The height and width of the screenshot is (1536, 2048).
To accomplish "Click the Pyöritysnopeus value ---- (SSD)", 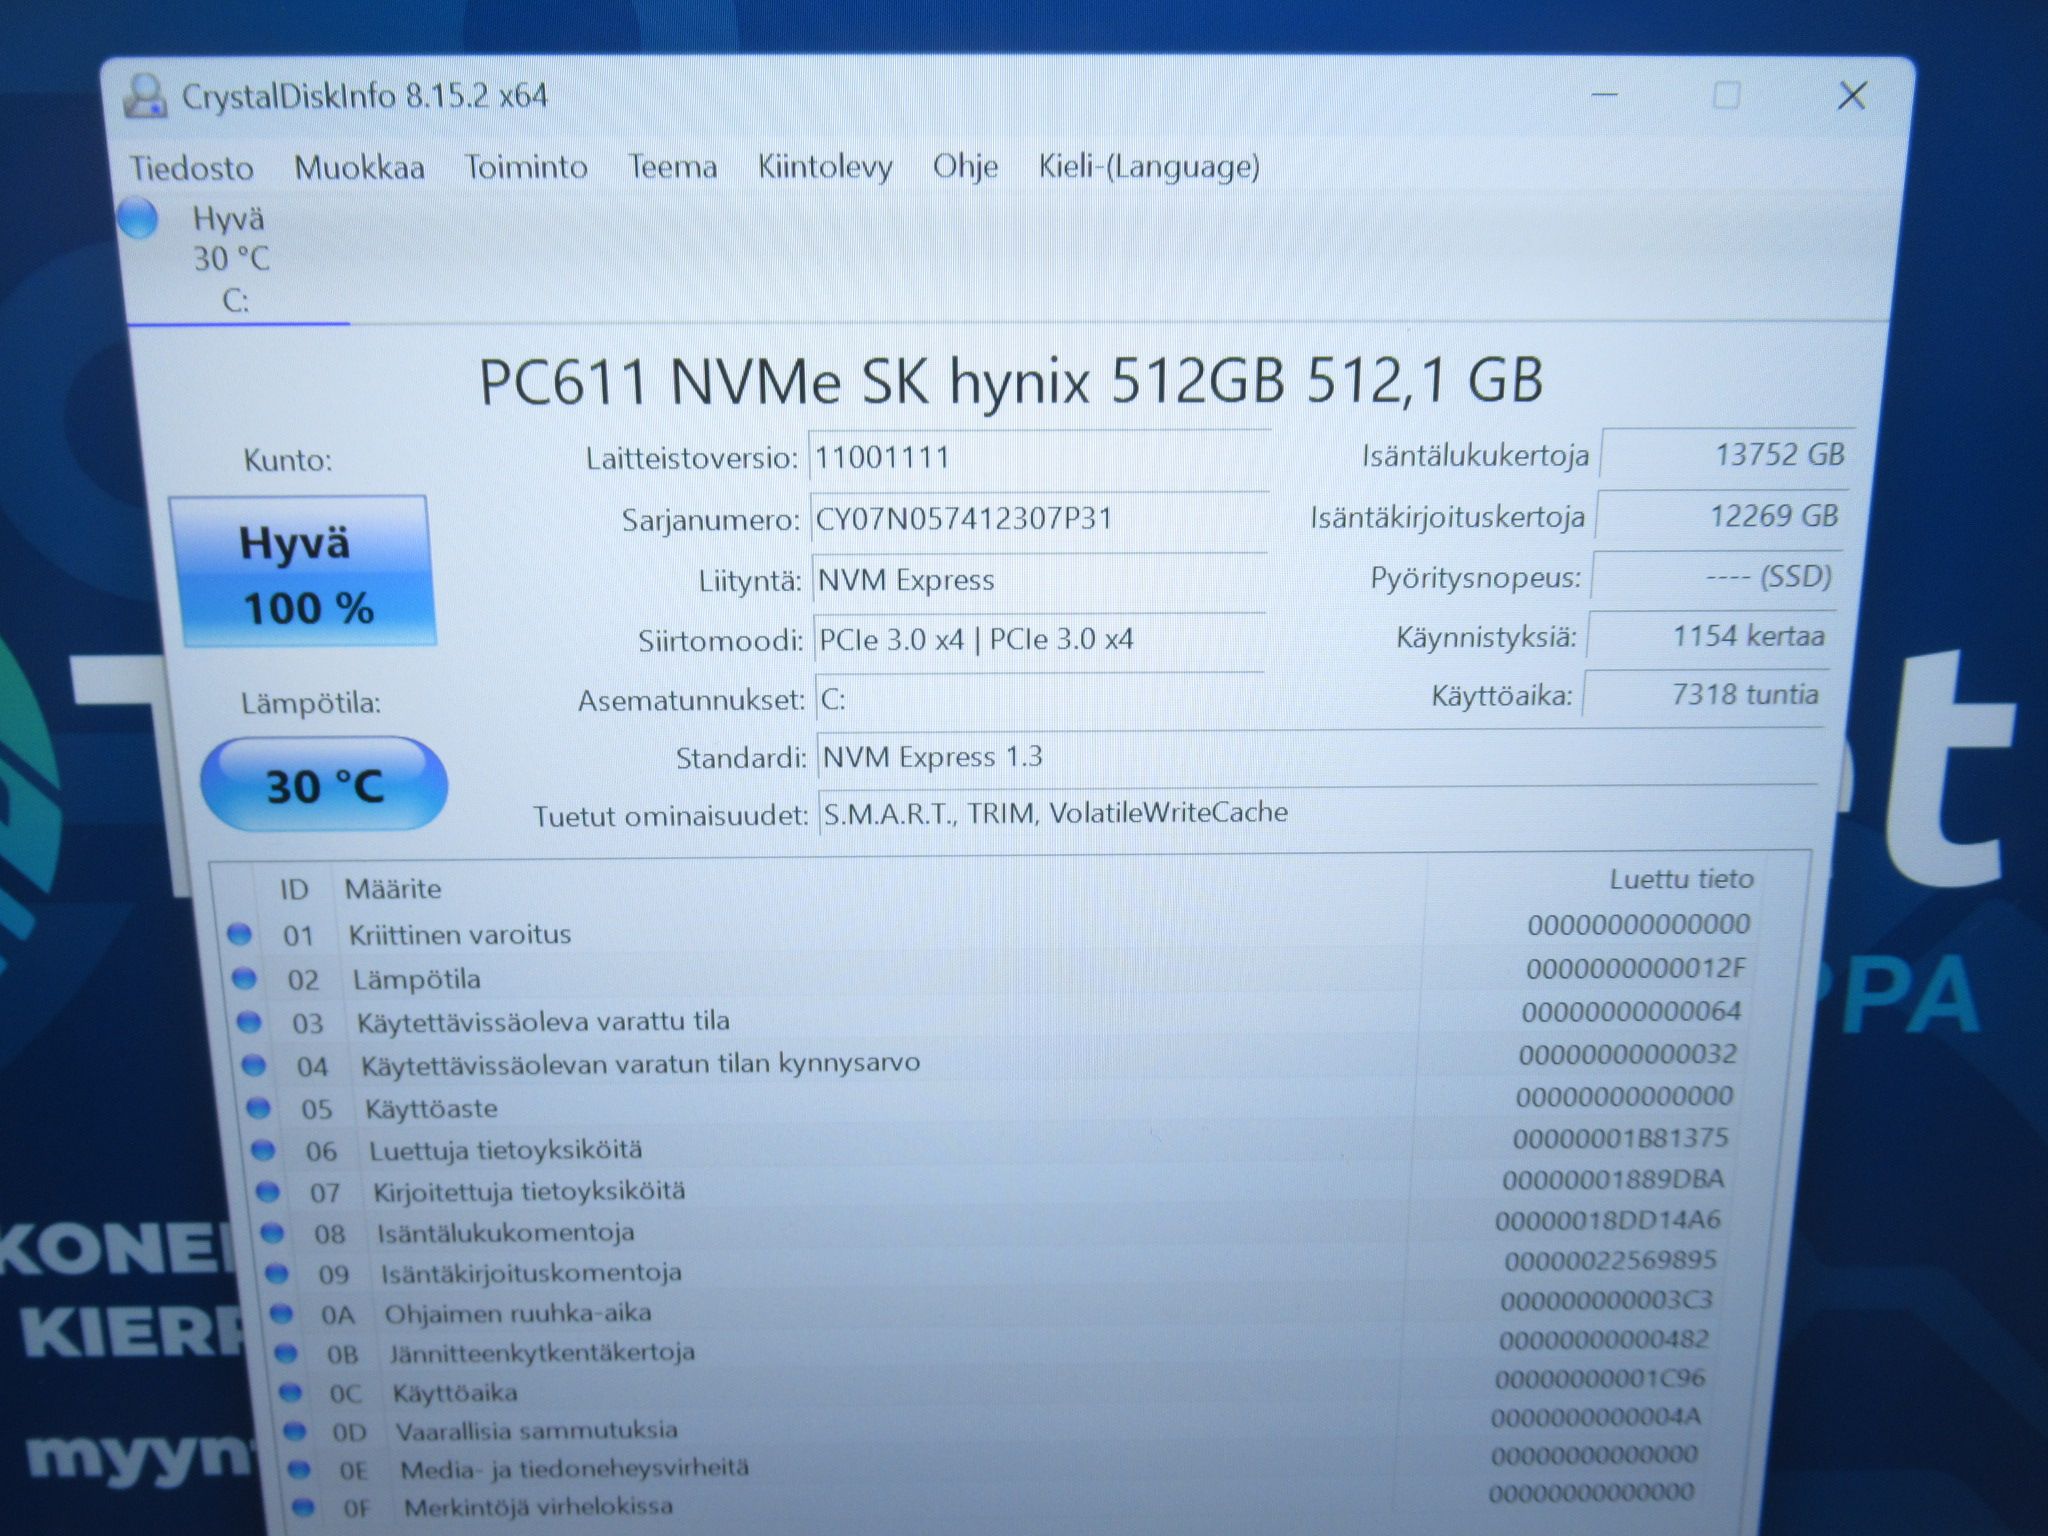I will pyautogui.click(x=1716, y=577).
